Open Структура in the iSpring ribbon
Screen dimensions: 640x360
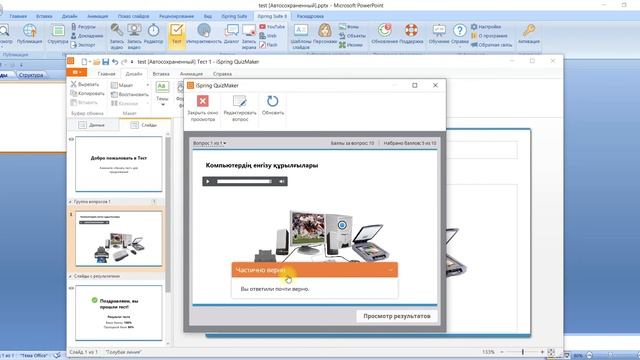point(58,34)
